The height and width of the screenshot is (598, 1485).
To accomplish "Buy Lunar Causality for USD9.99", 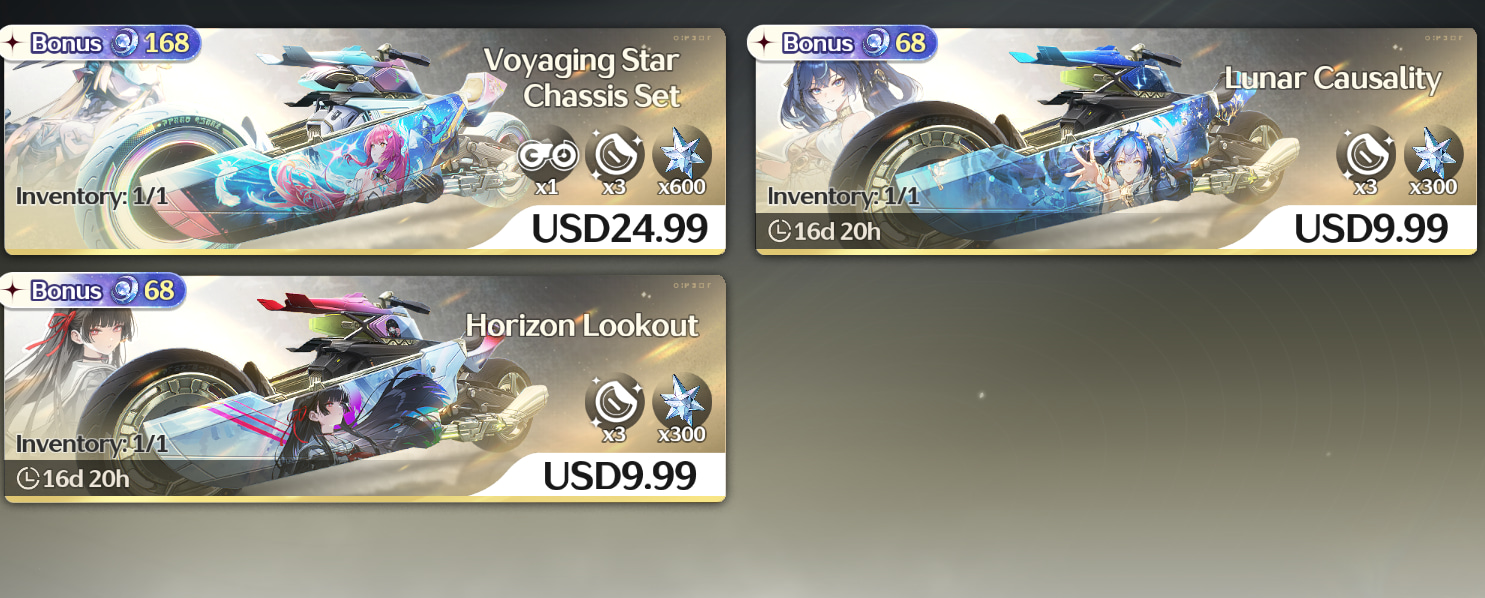I will [1370, 228].
